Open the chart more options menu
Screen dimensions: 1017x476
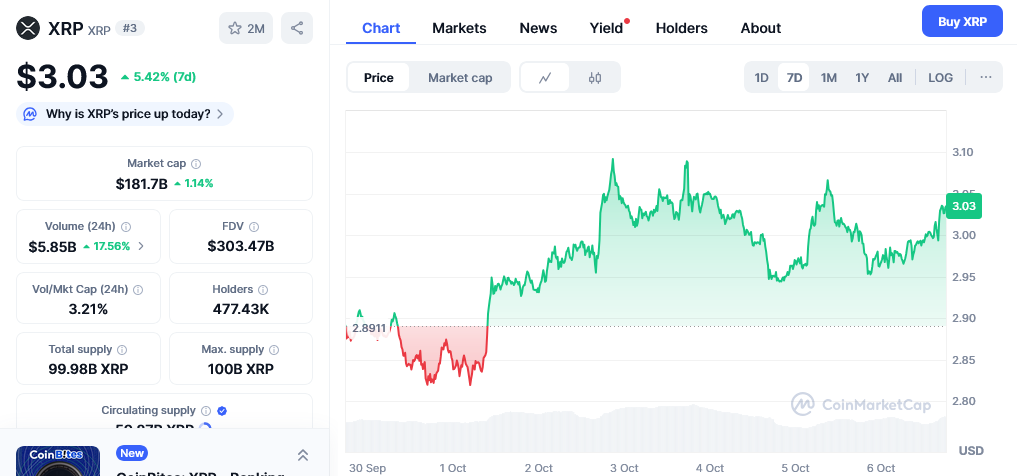point(985,78)
